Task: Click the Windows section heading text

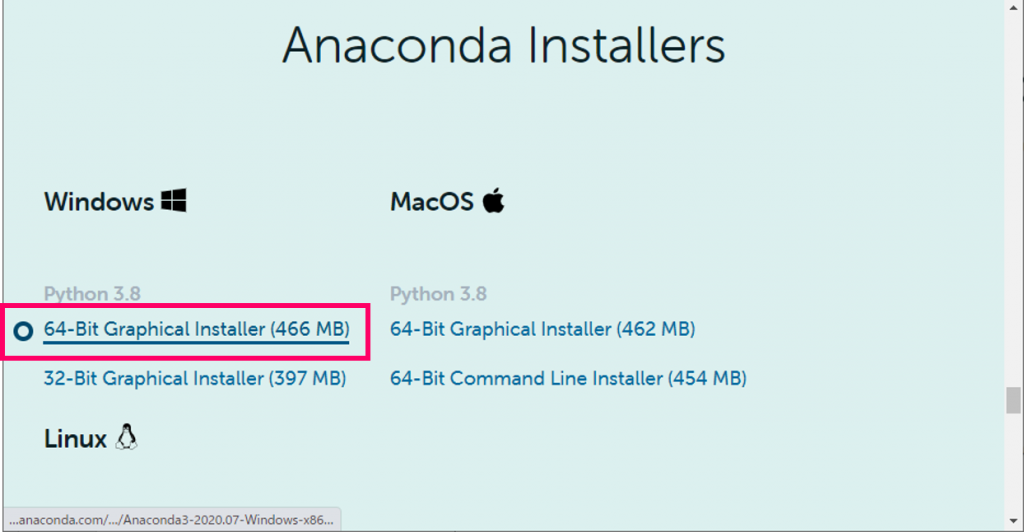Action: point(99,201)
